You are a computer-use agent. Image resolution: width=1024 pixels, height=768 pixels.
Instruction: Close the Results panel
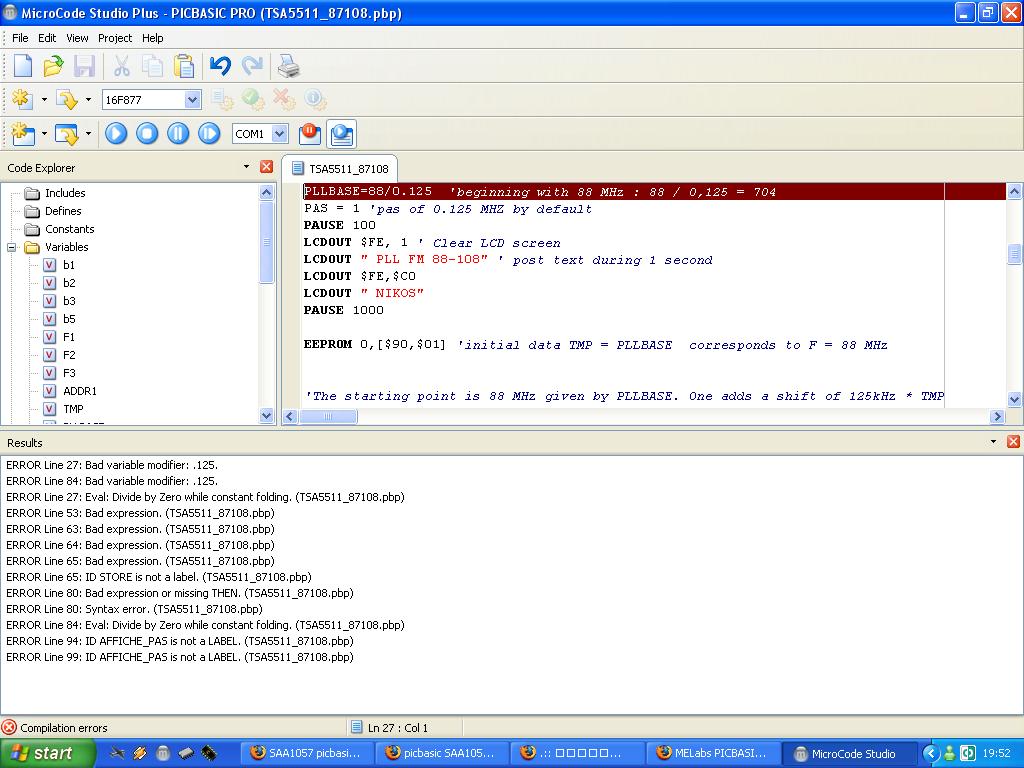pos(1014,441)
